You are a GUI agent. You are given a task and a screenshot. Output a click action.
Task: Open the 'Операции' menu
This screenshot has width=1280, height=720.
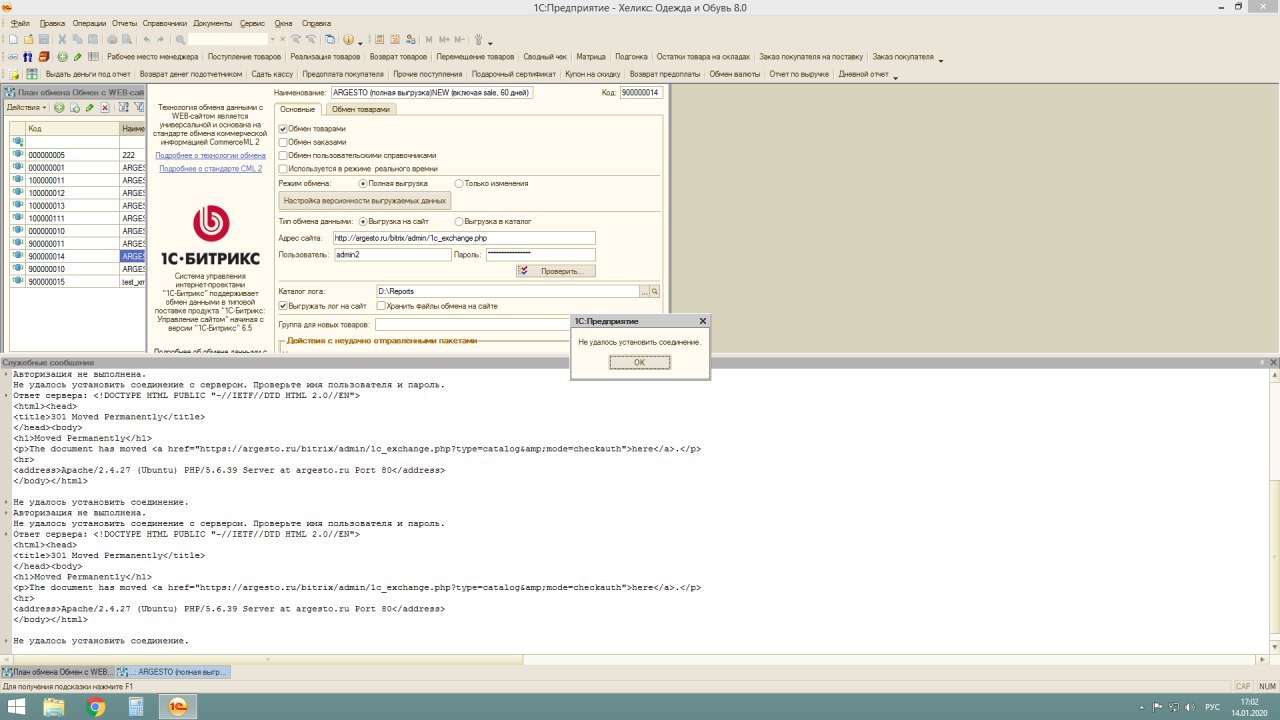coord(89,22)
